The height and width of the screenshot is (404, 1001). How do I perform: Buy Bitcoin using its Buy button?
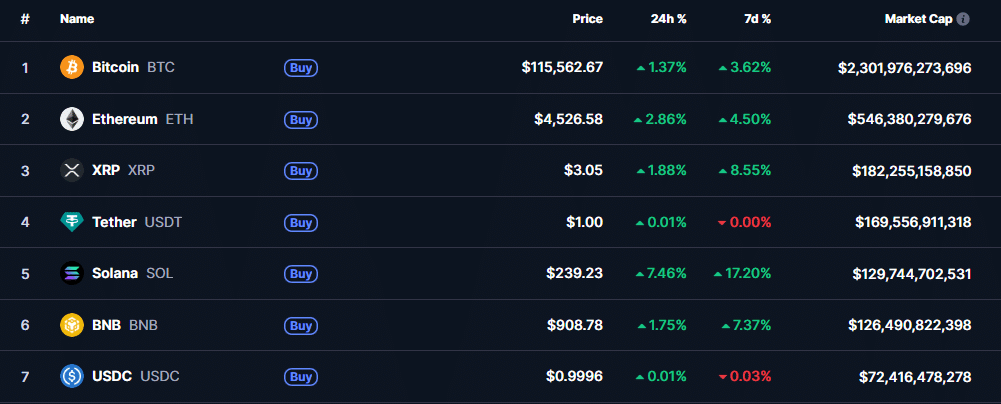(301, 68)
